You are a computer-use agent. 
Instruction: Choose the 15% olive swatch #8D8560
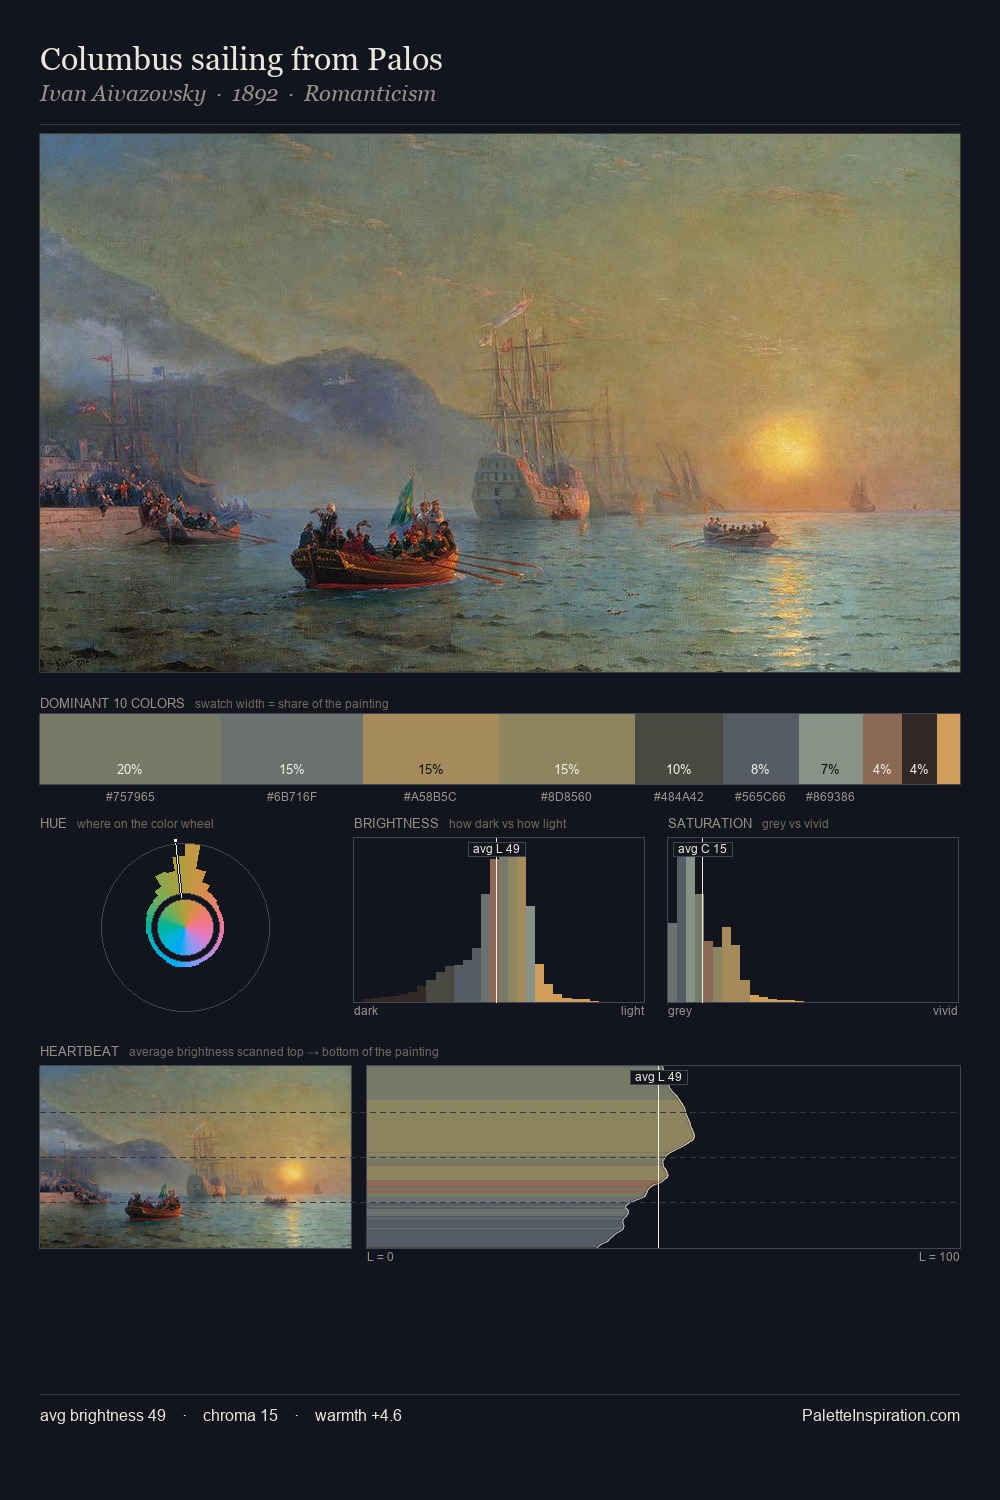pos(567,749)
